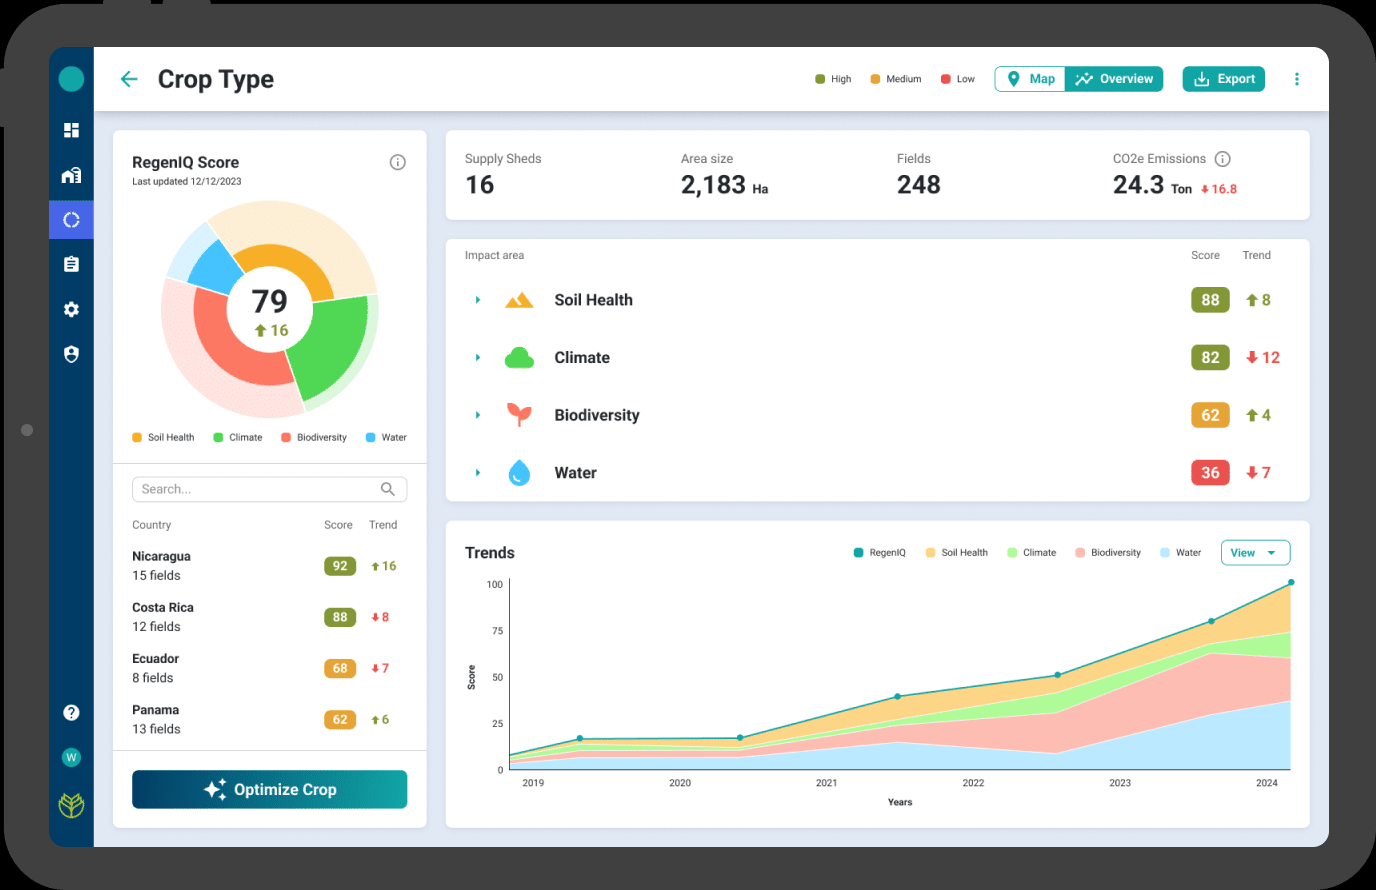
Task: Click the High legend color dot
Action: pyautogui.click(x=820, y=79)
